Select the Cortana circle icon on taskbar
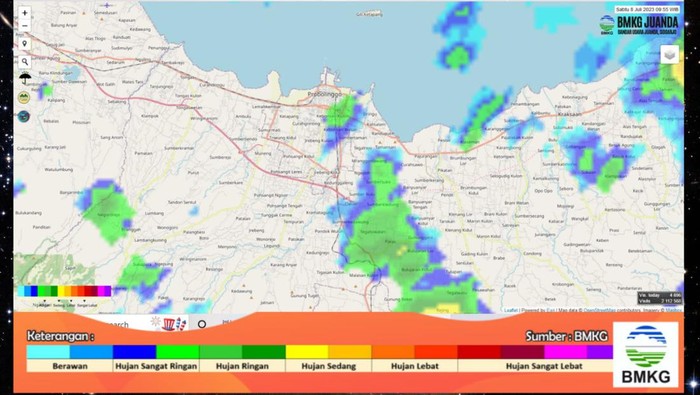 [202, 324]
